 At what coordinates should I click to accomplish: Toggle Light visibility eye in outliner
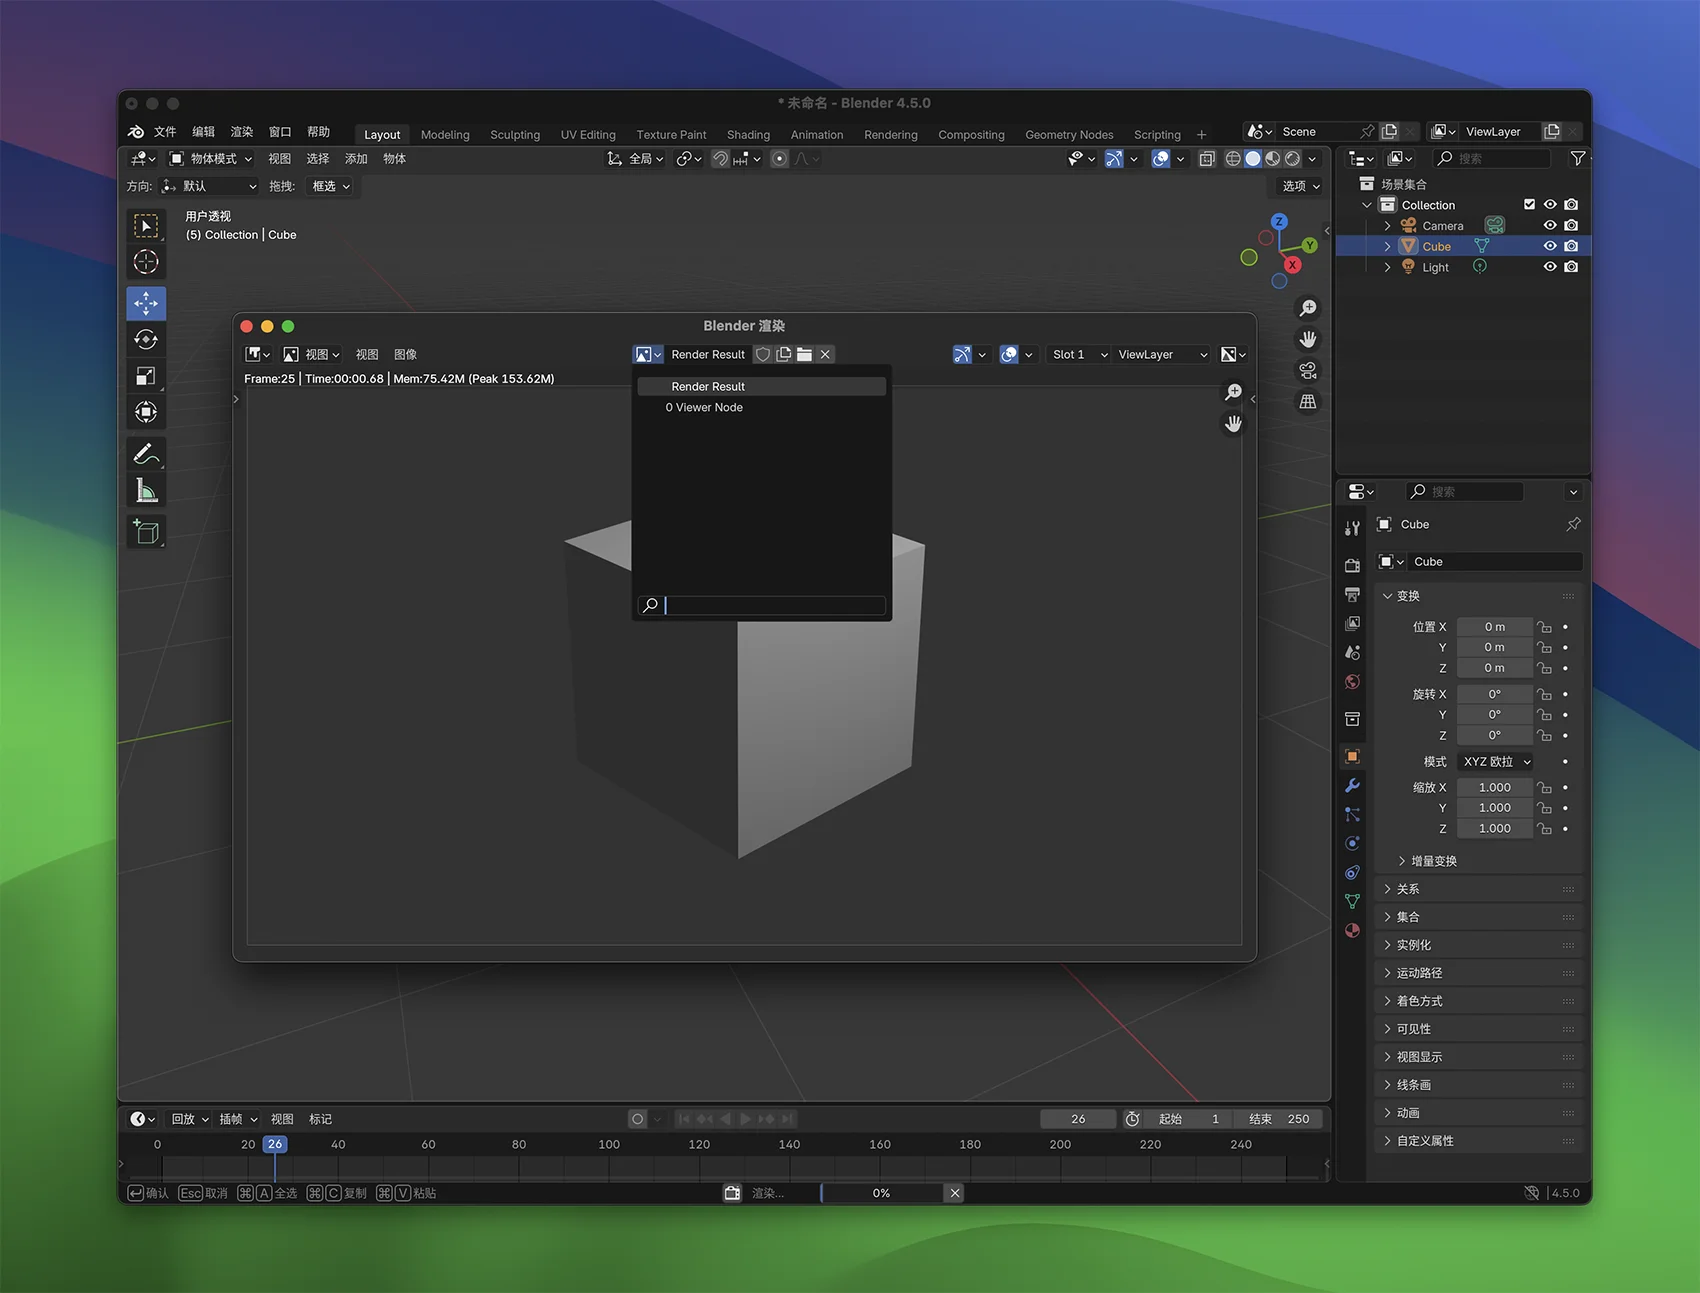(1550, 267)
